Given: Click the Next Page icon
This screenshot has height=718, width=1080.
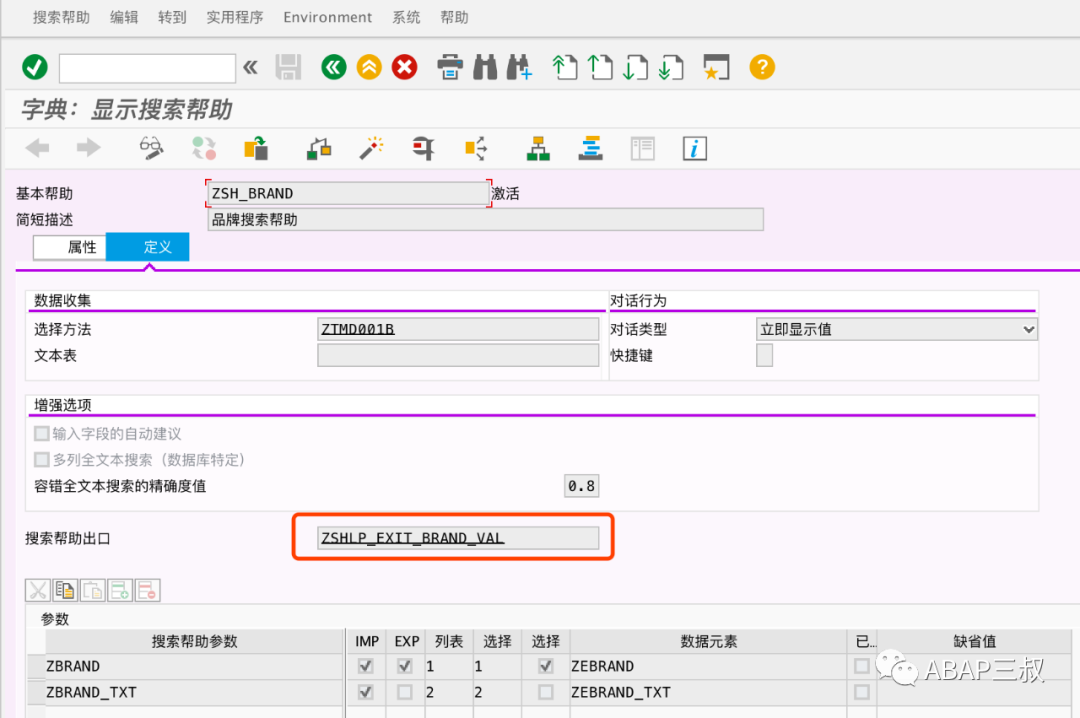Looking at the screenshot, I should point(635,68).
